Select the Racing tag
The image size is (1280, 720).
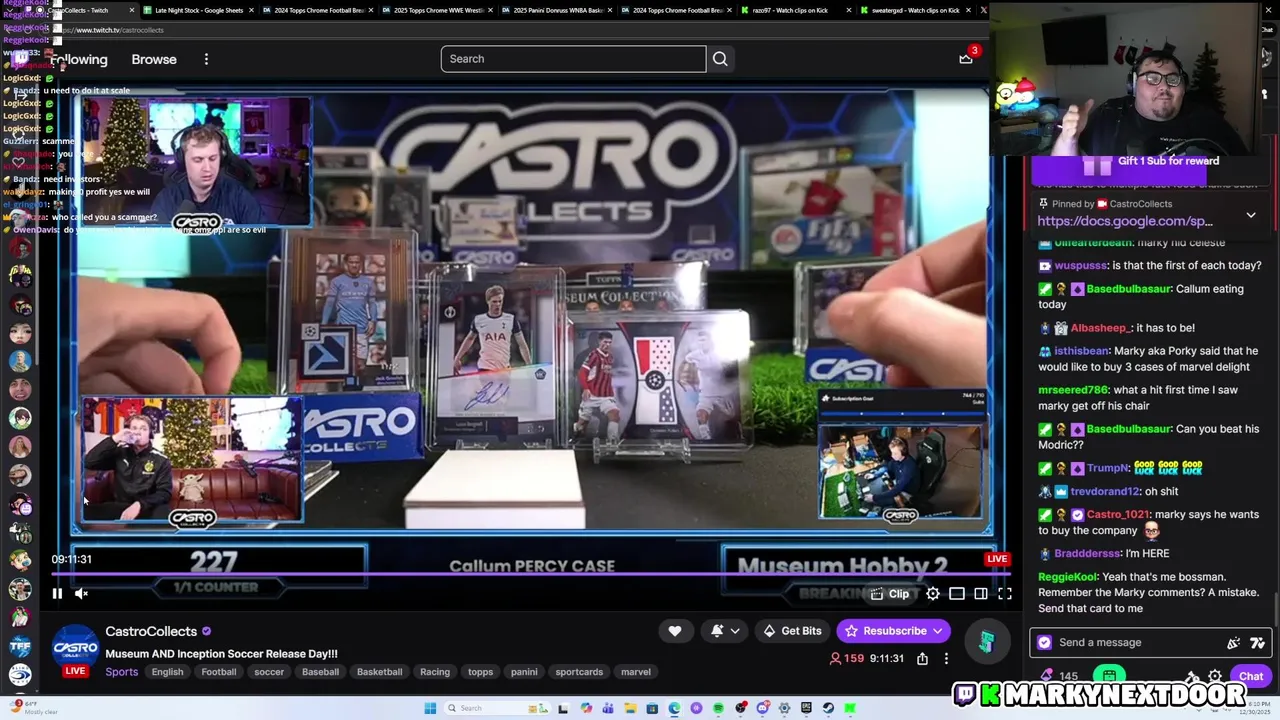point(435,672)
